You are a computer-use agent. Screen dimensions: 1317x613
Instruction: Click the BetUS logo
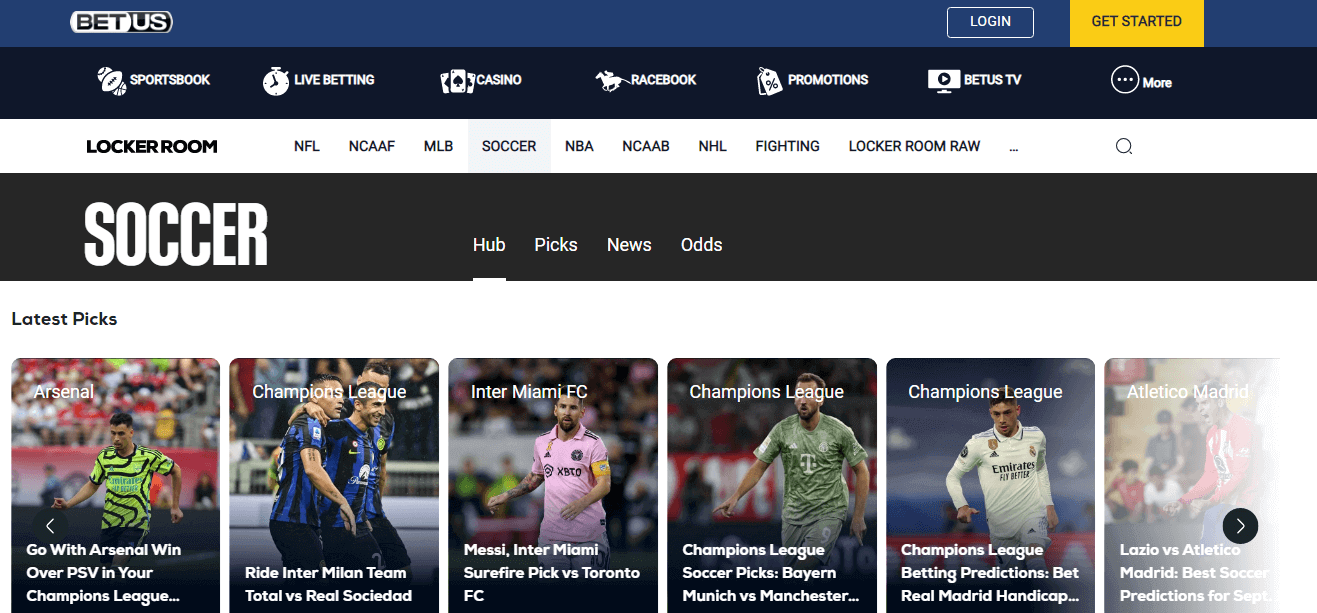121,21
